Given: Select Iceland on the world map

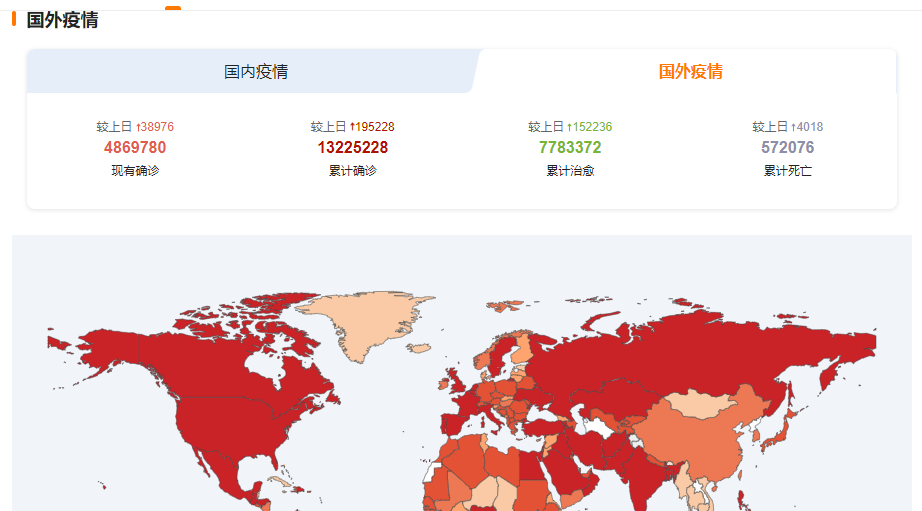Looking at the screenshot, I should 419,349.
